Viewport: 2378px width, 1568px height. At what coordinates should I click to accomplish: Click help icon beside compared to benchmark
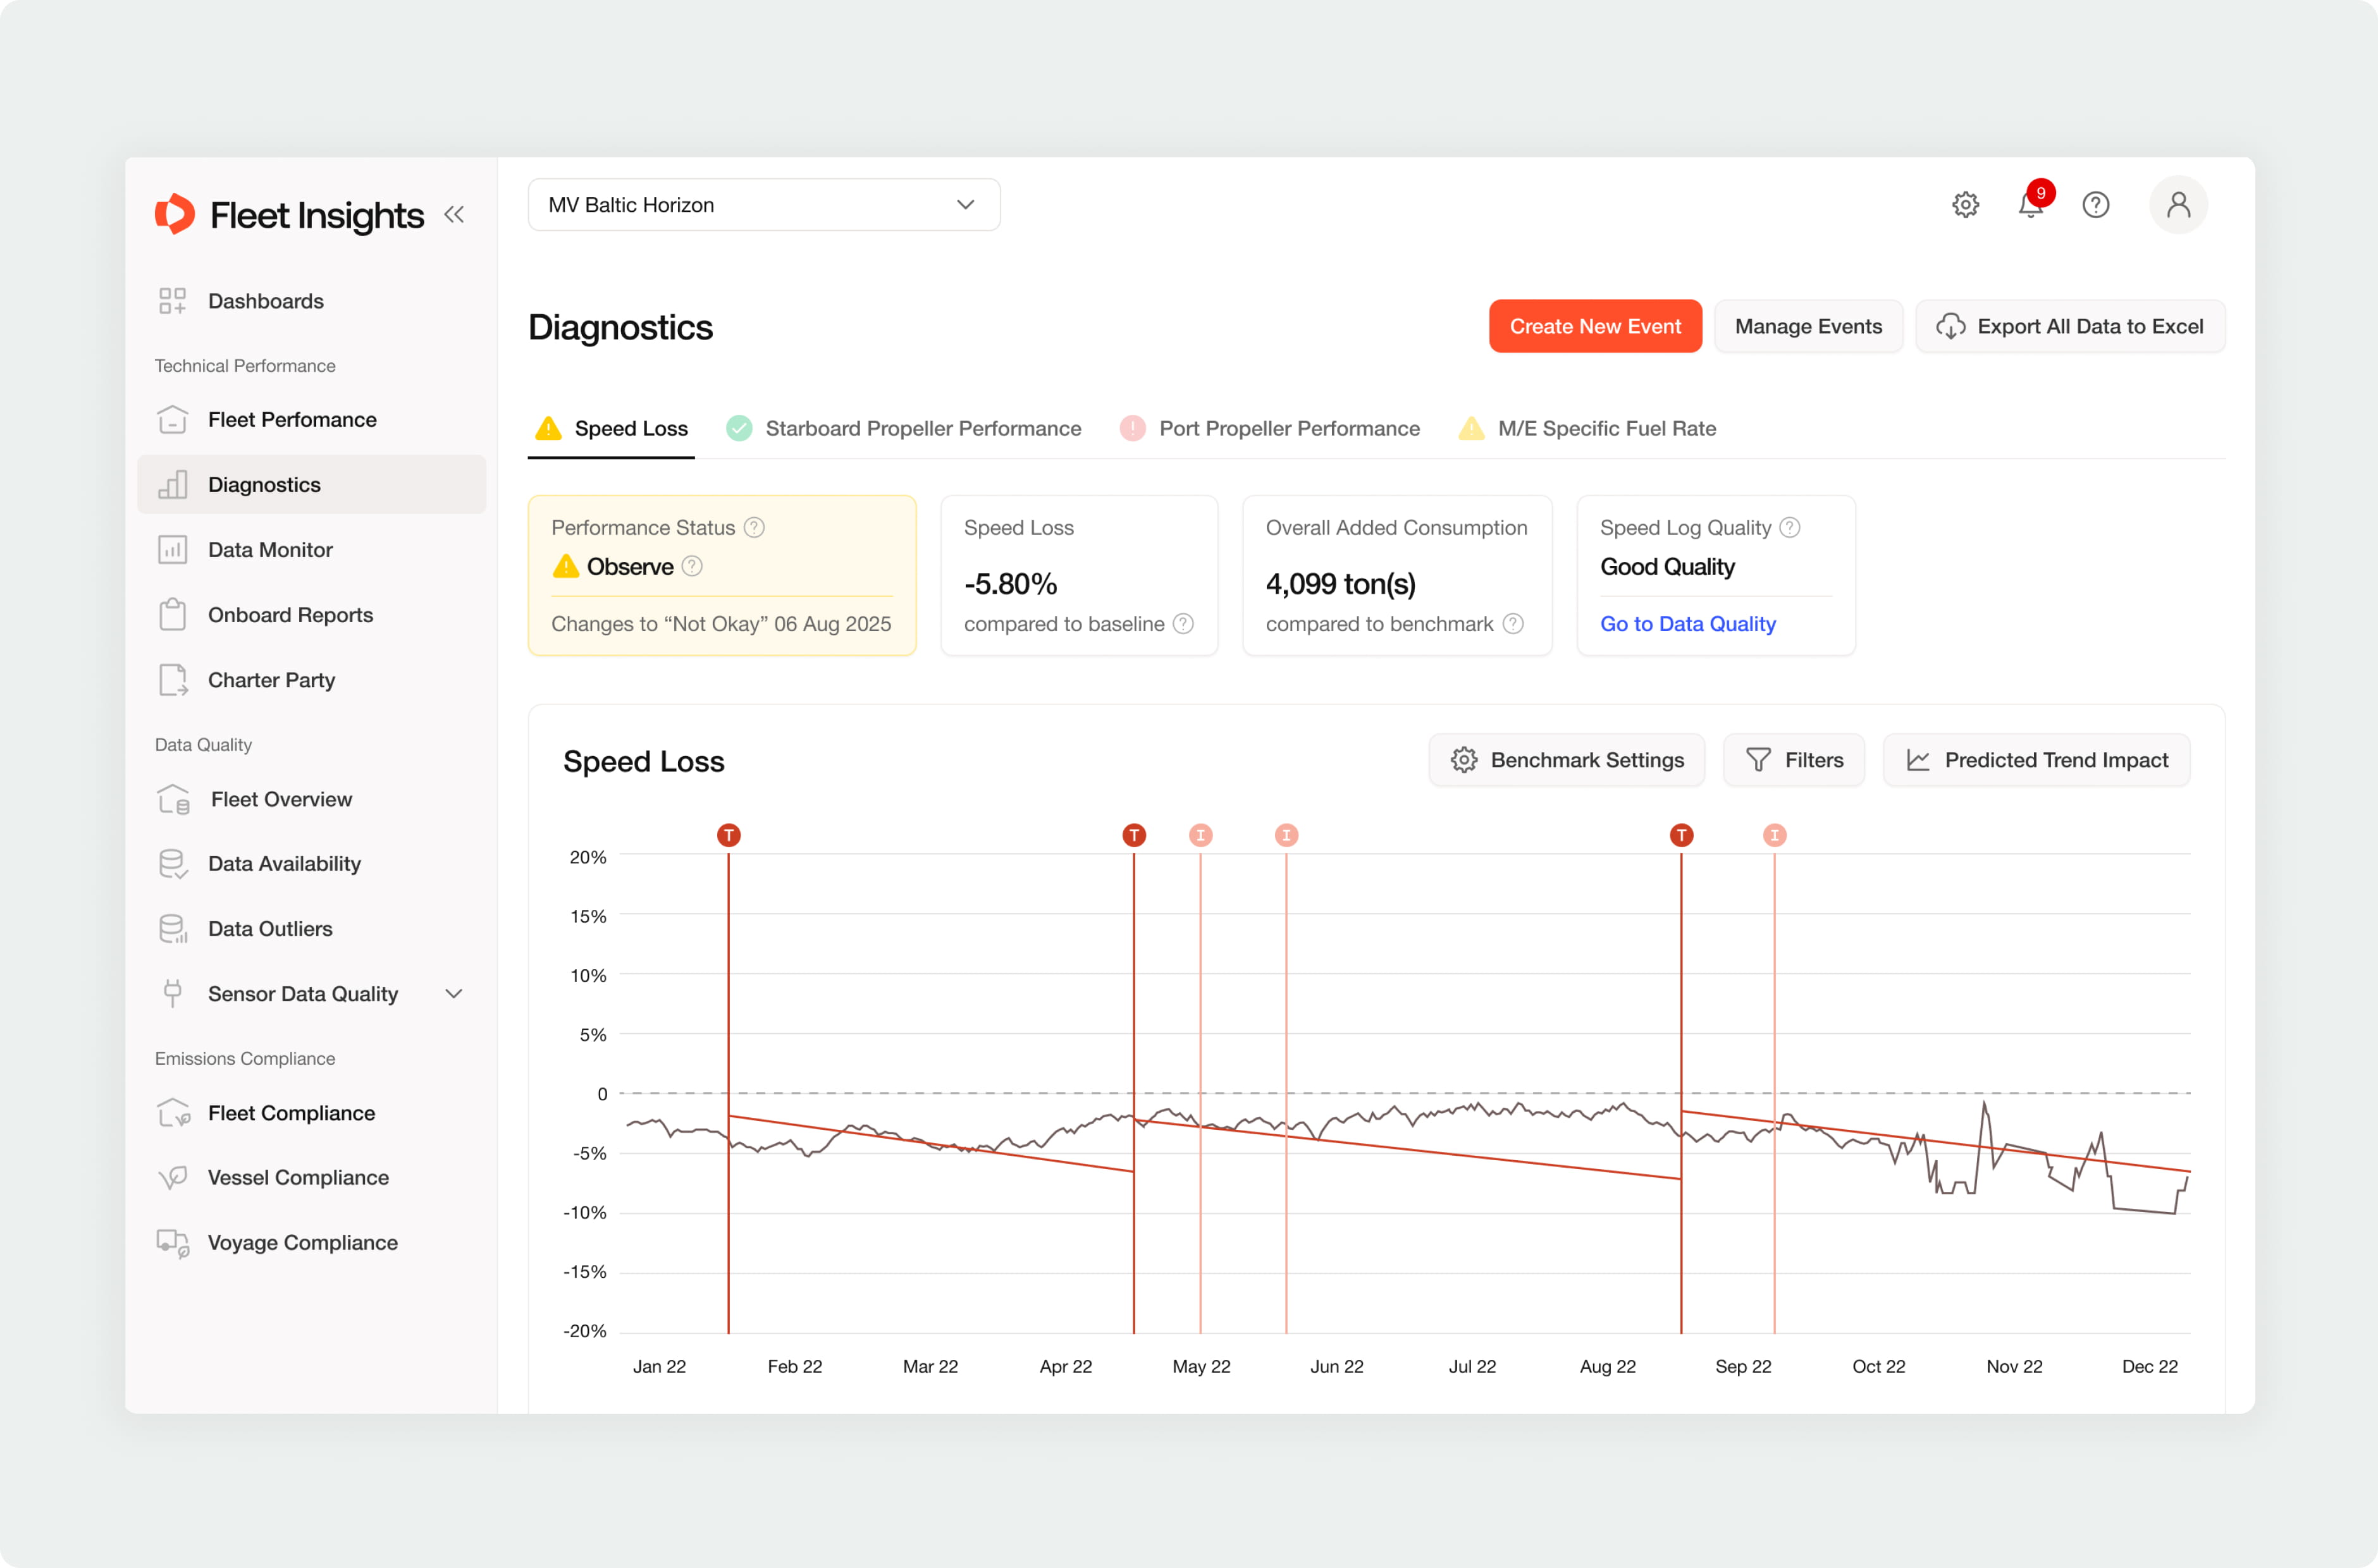click(x=1513, y=624)
